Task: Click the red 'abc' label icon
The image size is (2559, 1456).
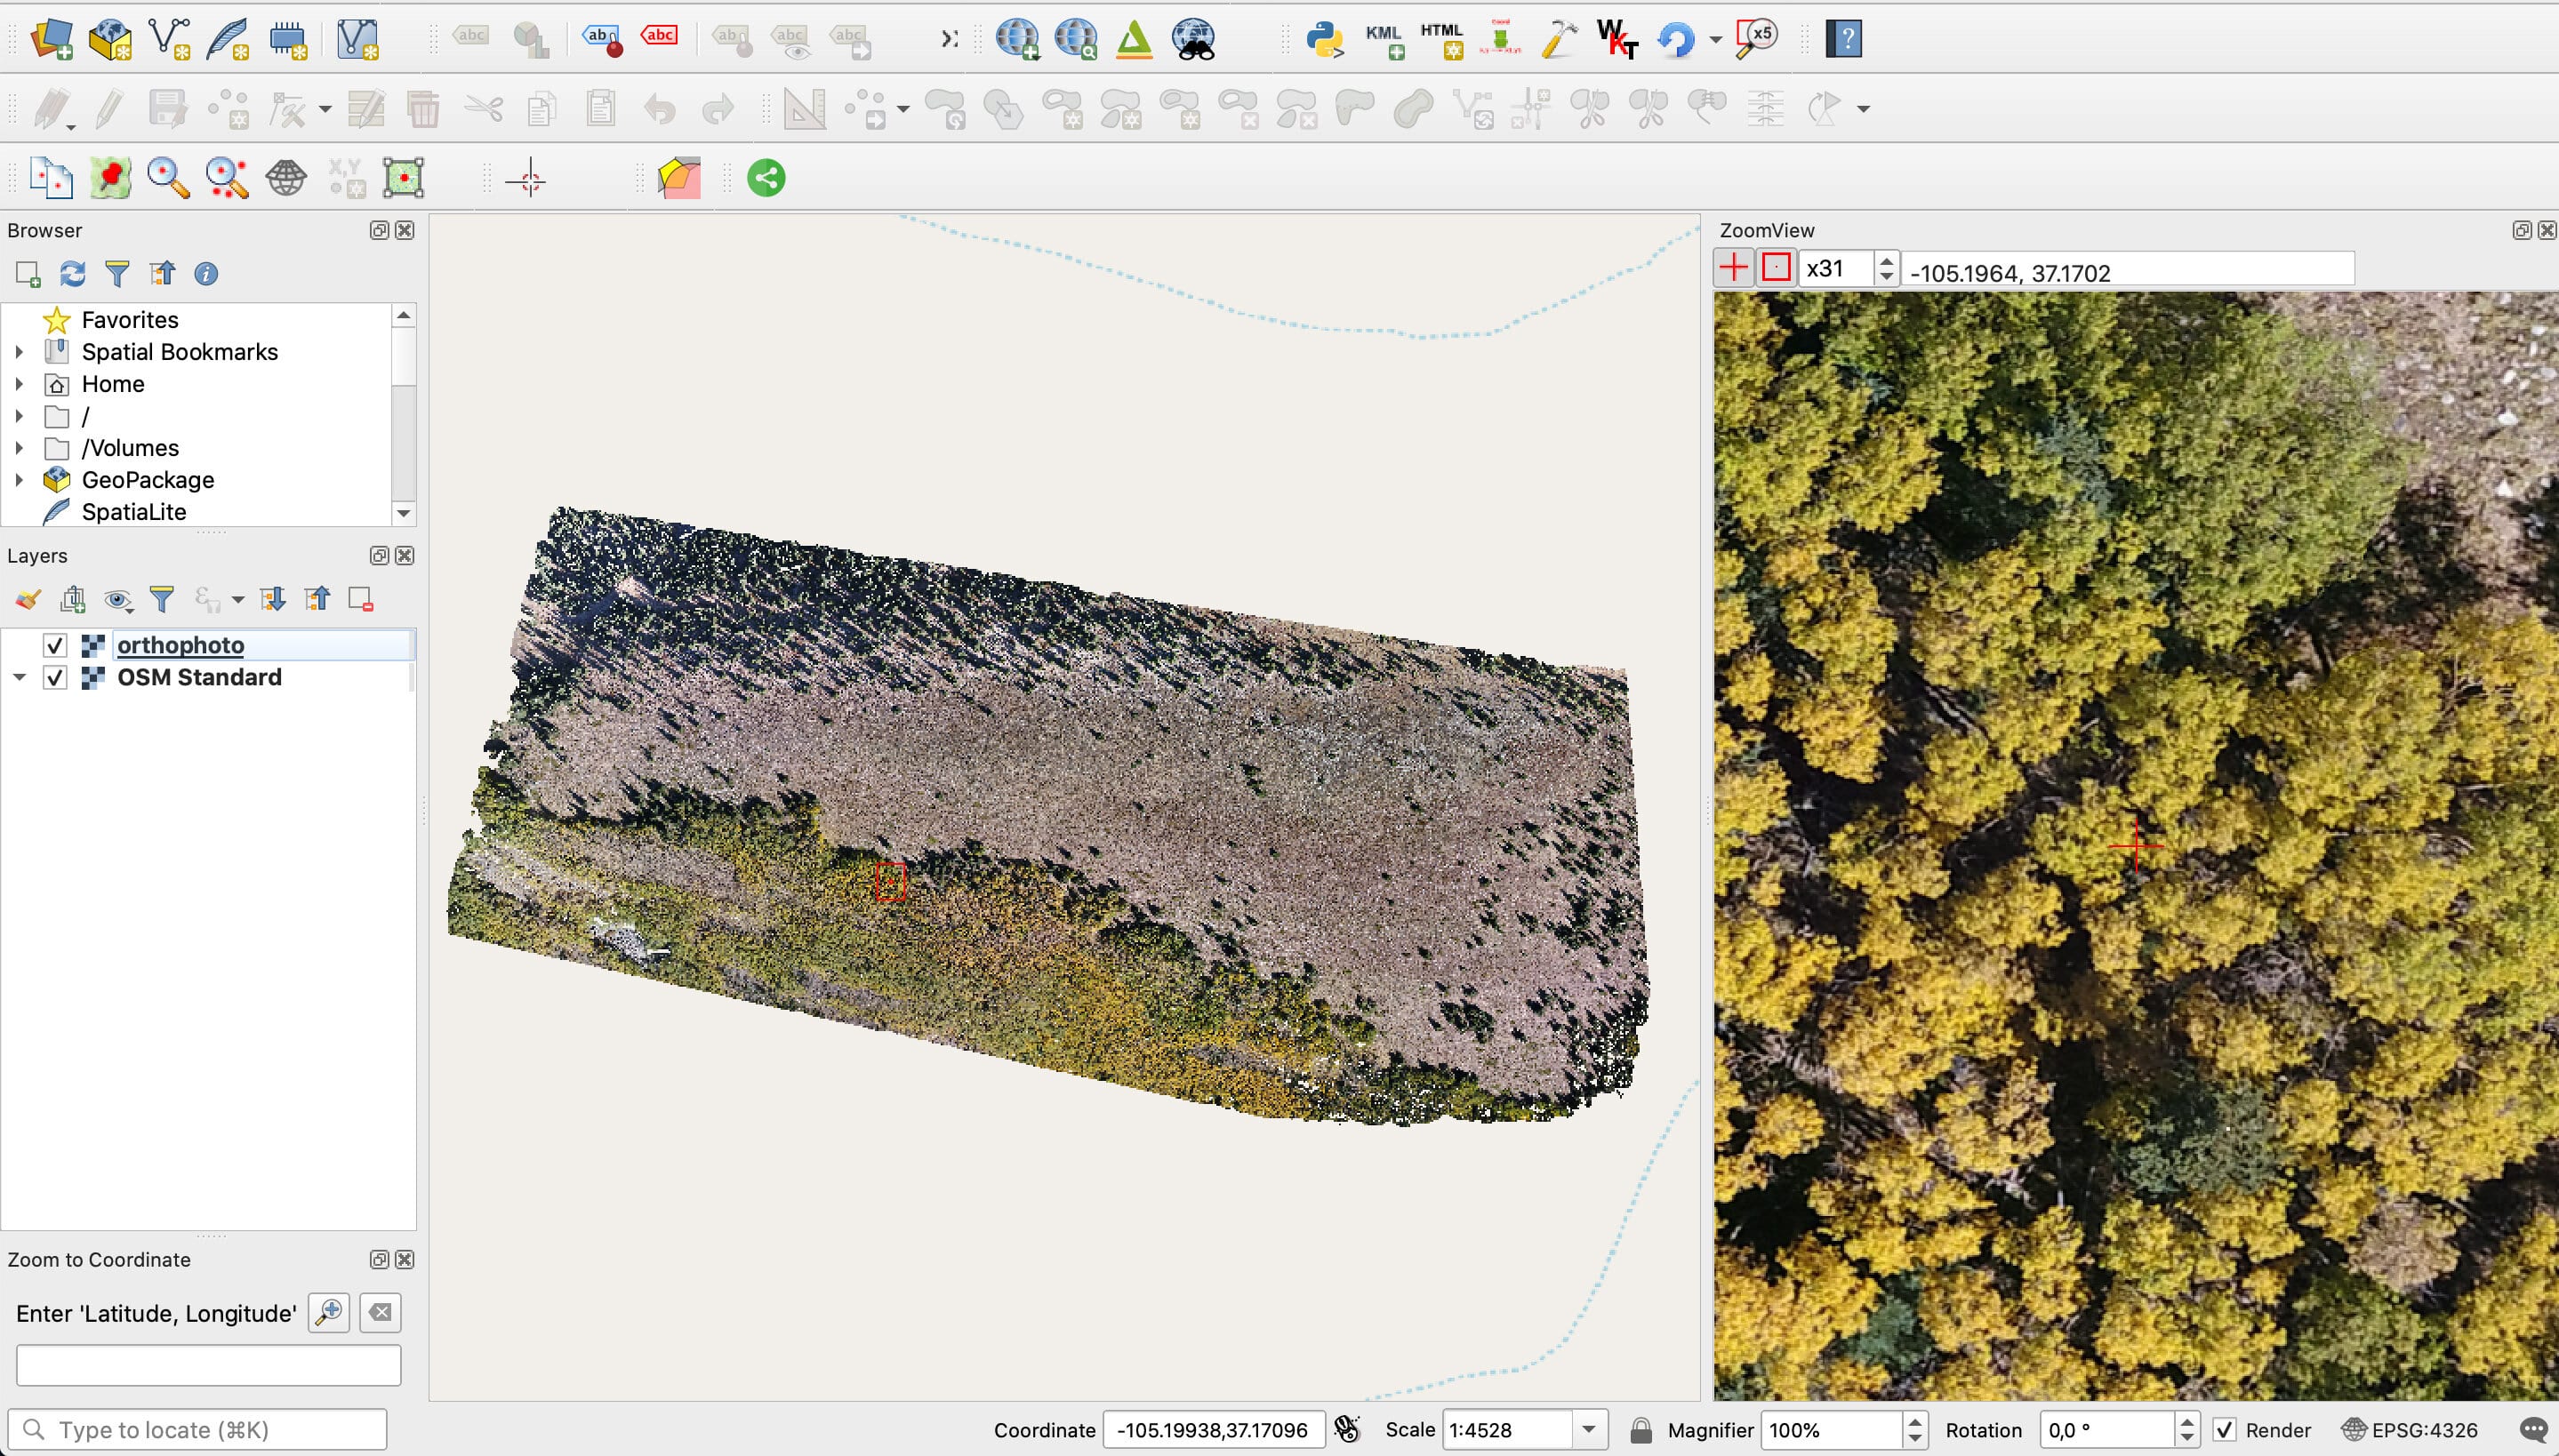Action: 659,36
